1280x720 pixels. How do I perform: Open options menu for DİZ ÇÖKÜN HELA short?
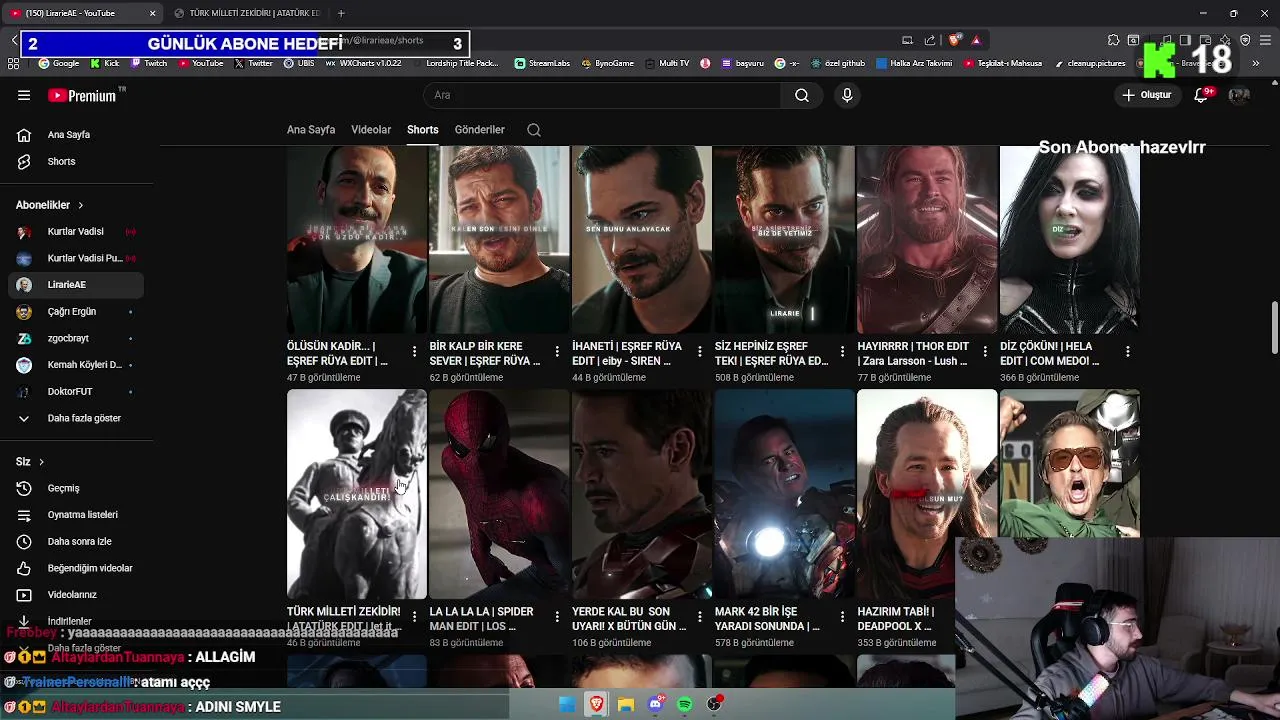tap(1127, 352)
